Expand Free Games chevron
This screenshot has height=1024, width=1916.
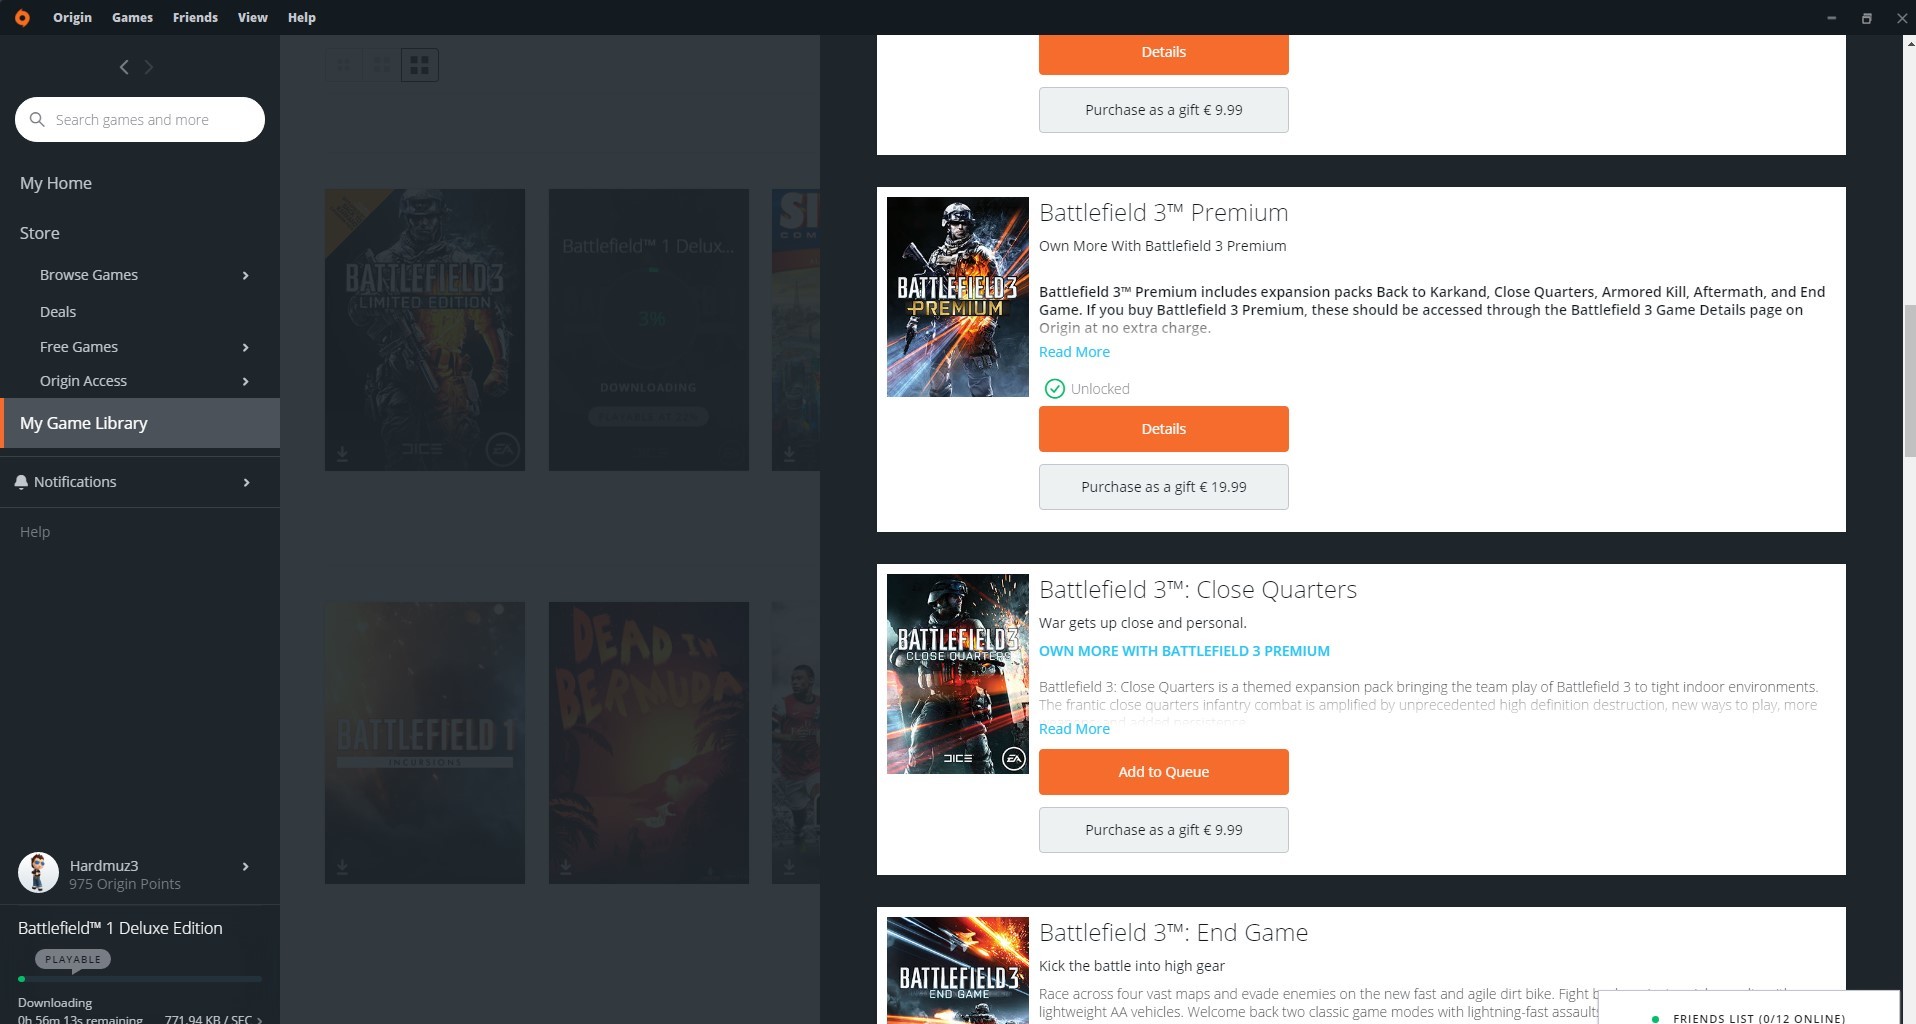(246, 347)
